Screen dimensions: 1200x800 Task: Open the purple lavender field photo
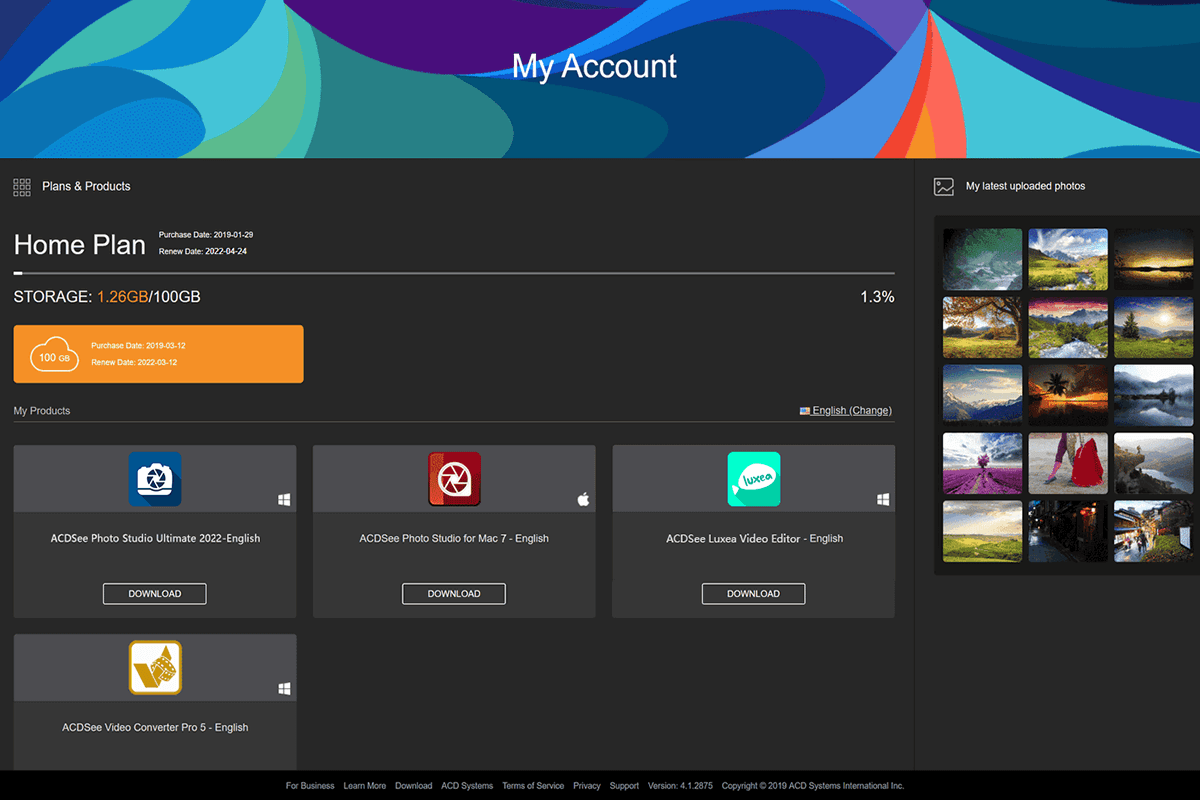pos(983,463)
